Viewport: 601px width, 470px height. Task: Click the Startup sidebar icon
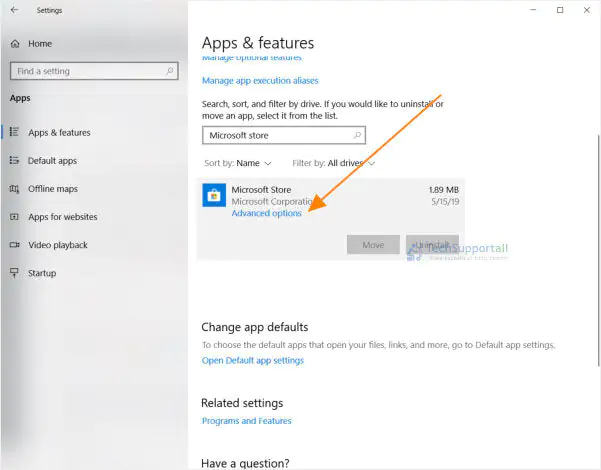point(14,273)
